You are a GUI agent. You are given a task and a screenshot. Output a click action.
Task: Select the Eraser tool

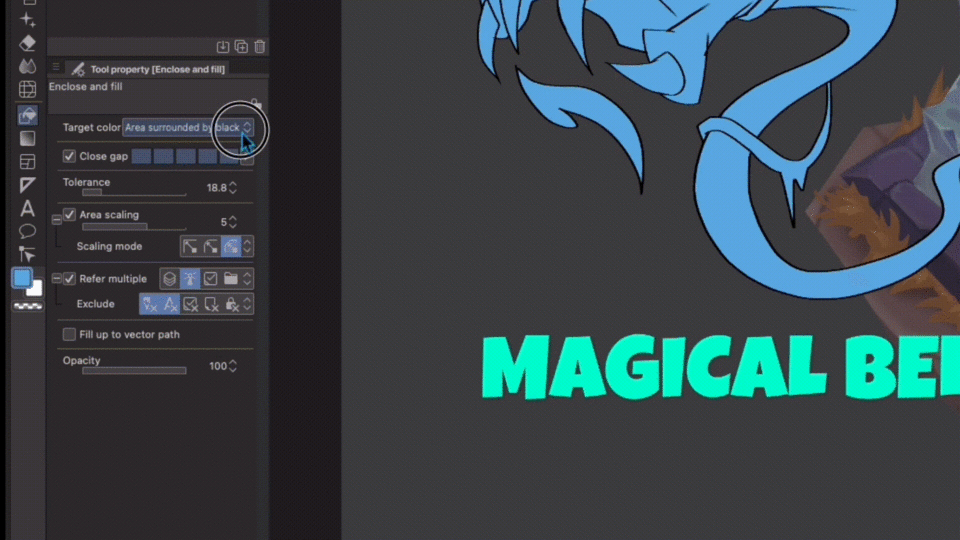[27, 43]
